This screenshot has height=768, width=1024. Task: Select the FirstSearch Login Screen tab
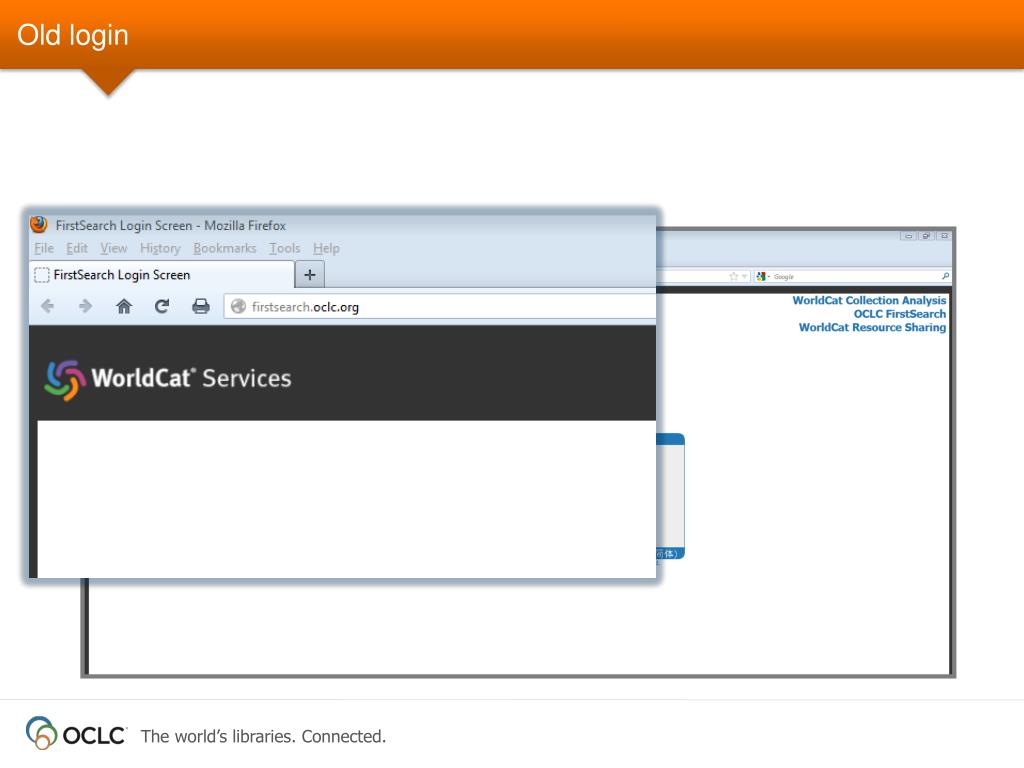pyautogui.click(x=130, y=274)
